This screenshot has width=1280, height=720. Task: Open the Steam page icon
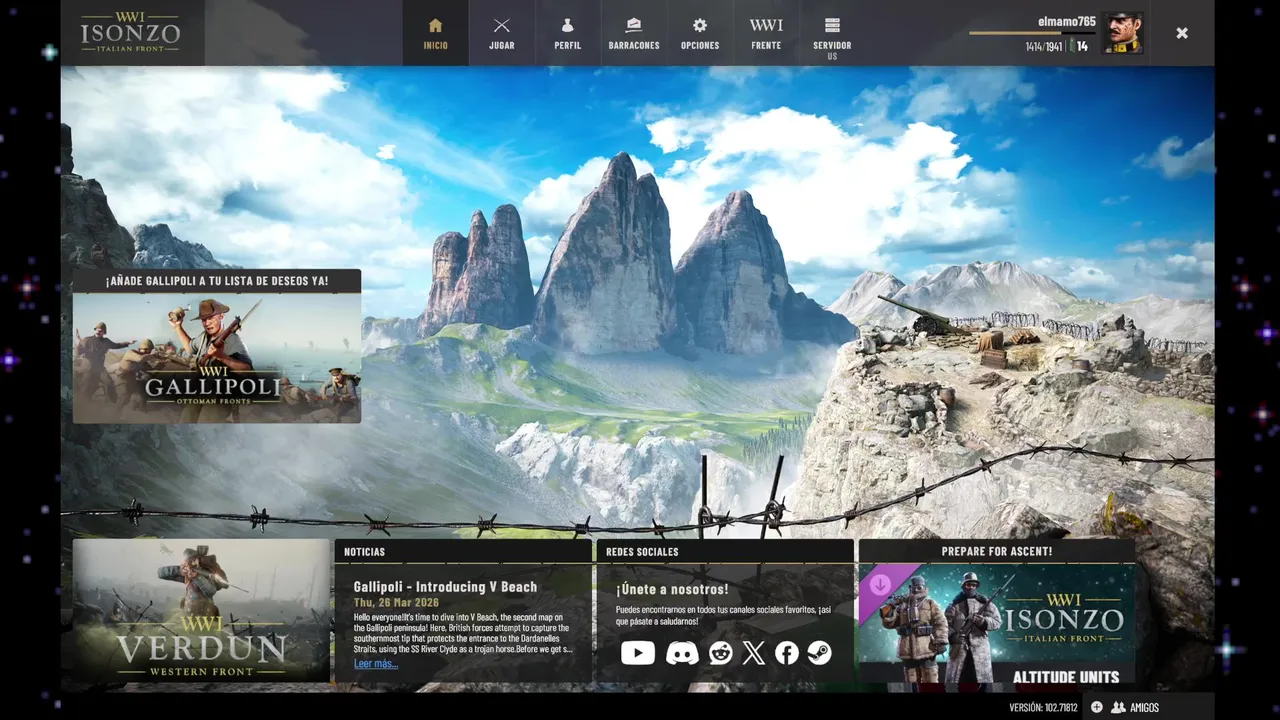pyautogui.click(x=819, y=653)
